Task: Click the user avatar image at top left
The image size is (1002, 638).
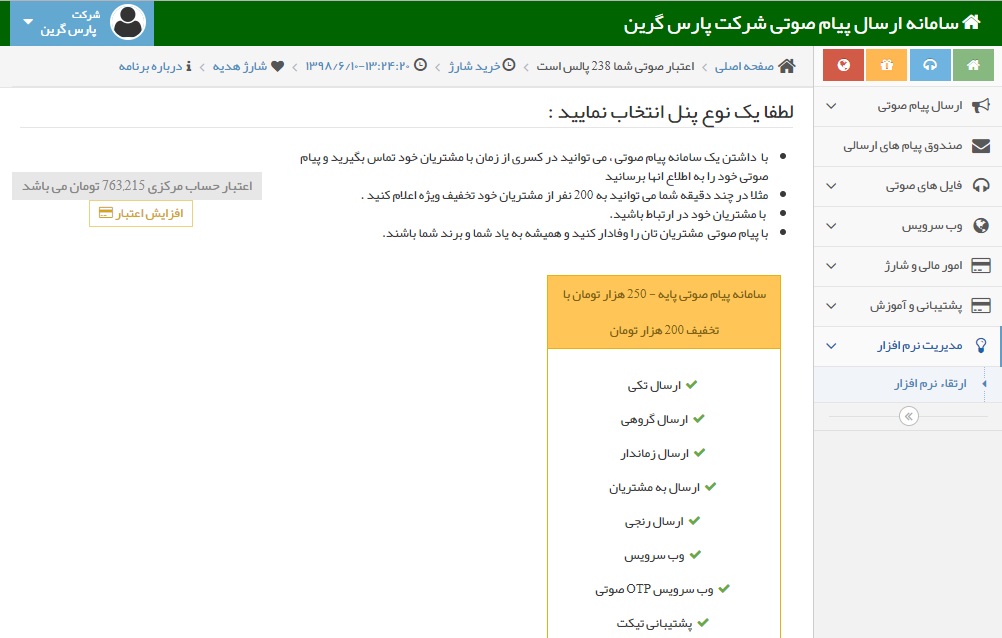Action: pyautogui.click(x=127, y=22)
